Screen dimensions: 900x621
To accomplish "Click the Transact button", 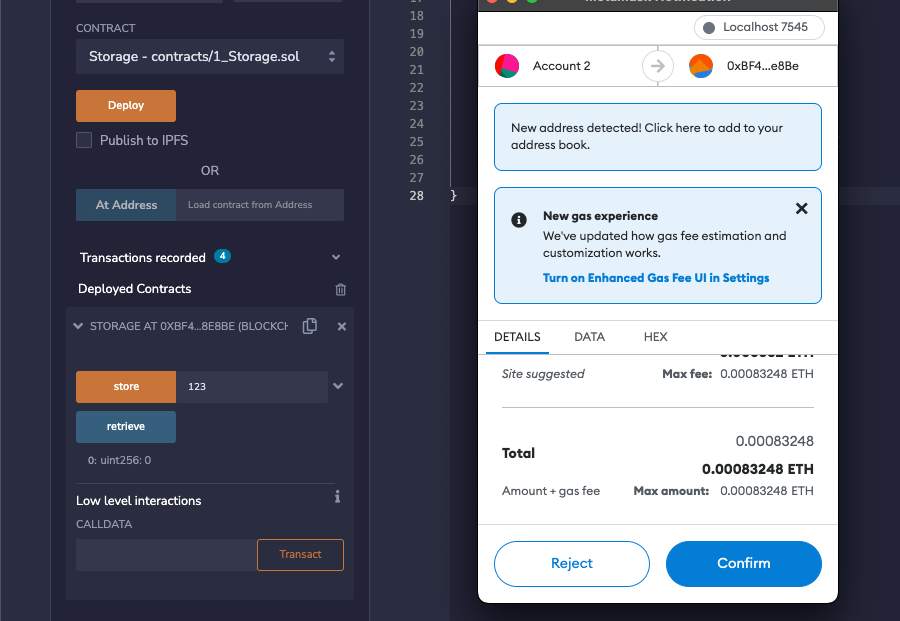I will click(x=300, y=555).
